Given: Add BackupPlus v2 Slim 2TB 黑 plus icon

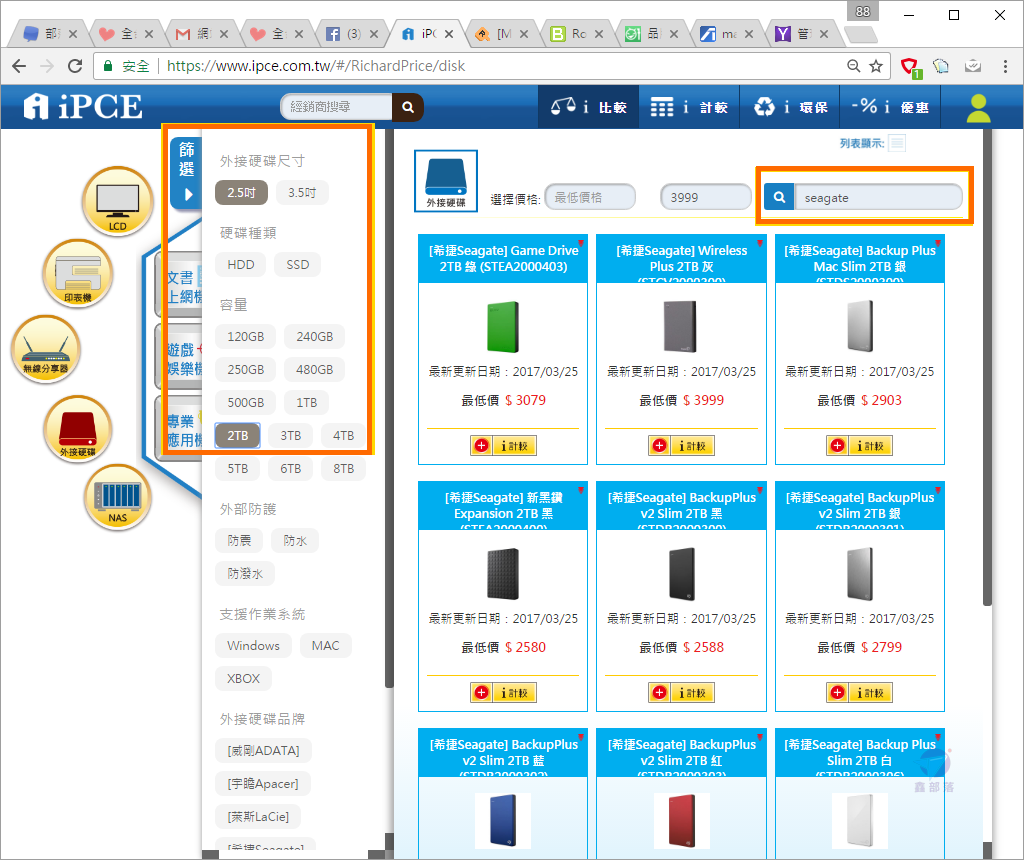Looking at the screenshot, I should (x=660, y=693).
